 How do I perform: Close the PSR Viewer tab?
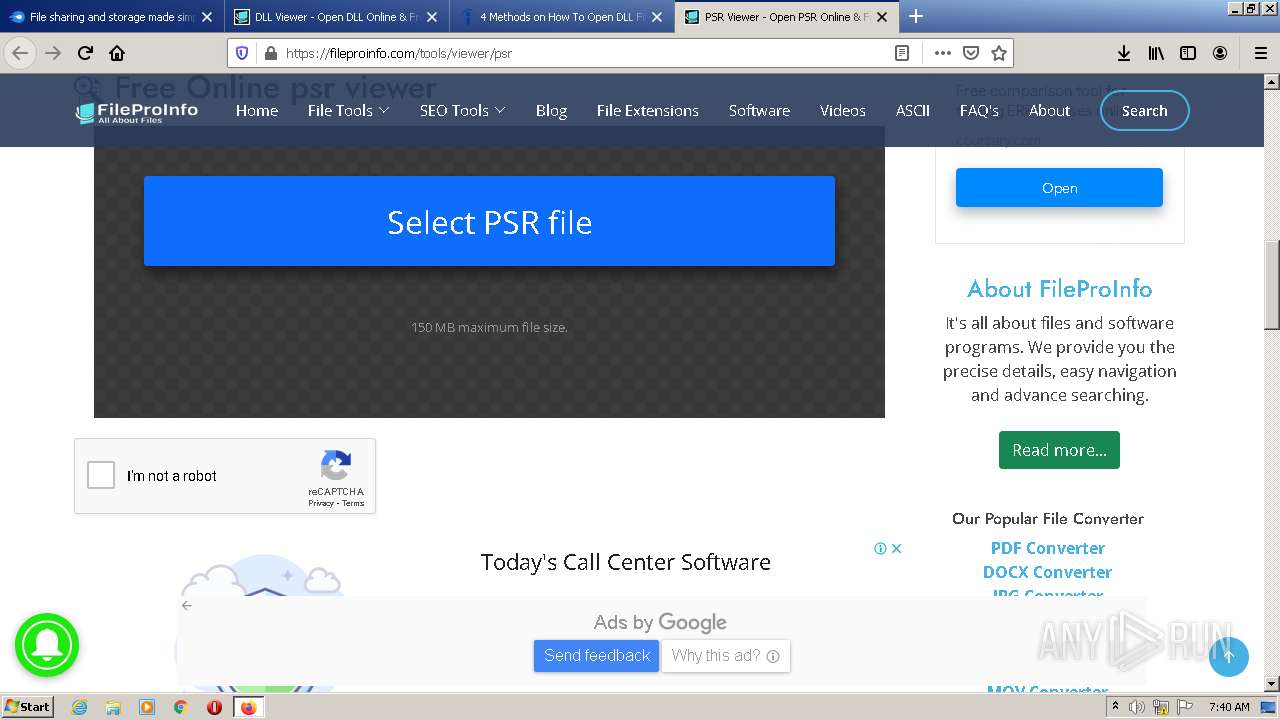[882, 17]
